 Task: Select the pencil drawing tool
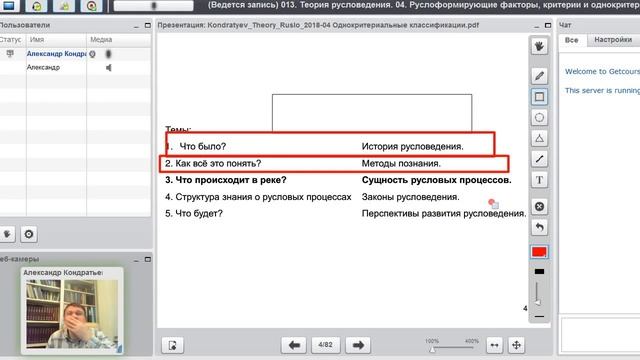coord(539,76)
